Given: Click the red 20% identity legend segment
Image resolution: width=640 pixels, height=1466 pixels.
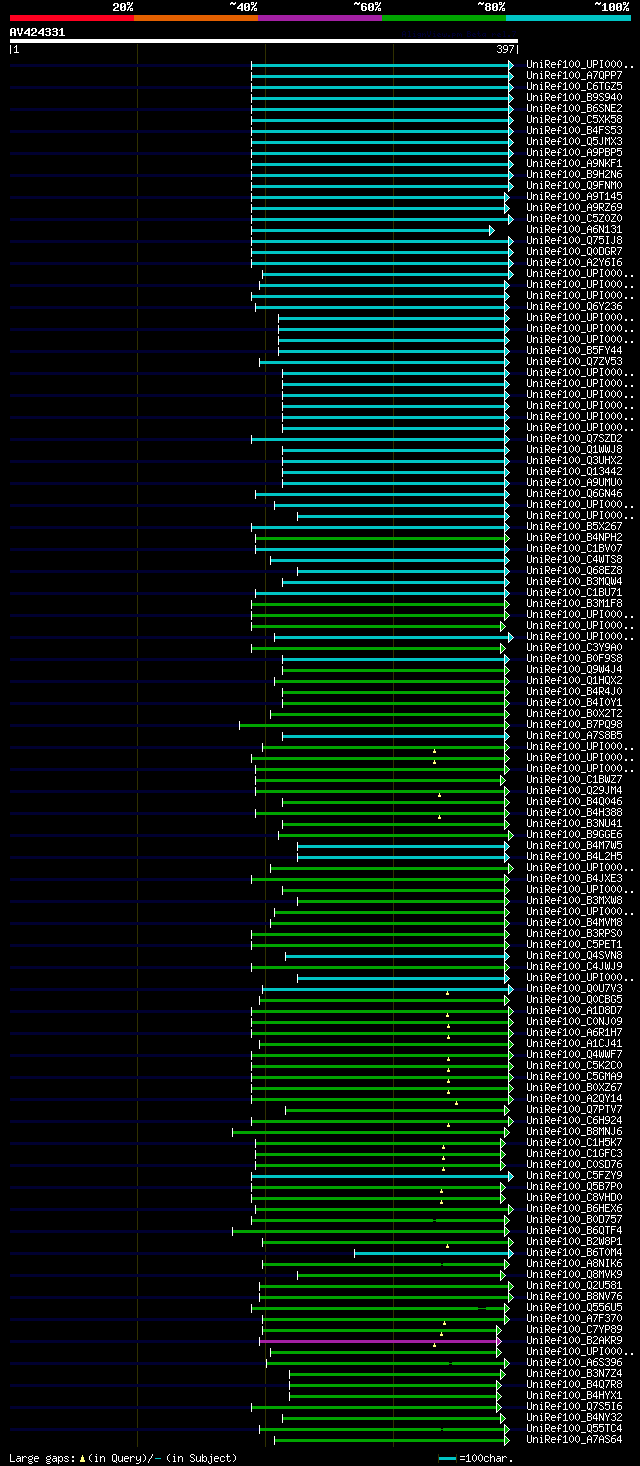Looking at the screenshot, I should [x=71, y=17].
